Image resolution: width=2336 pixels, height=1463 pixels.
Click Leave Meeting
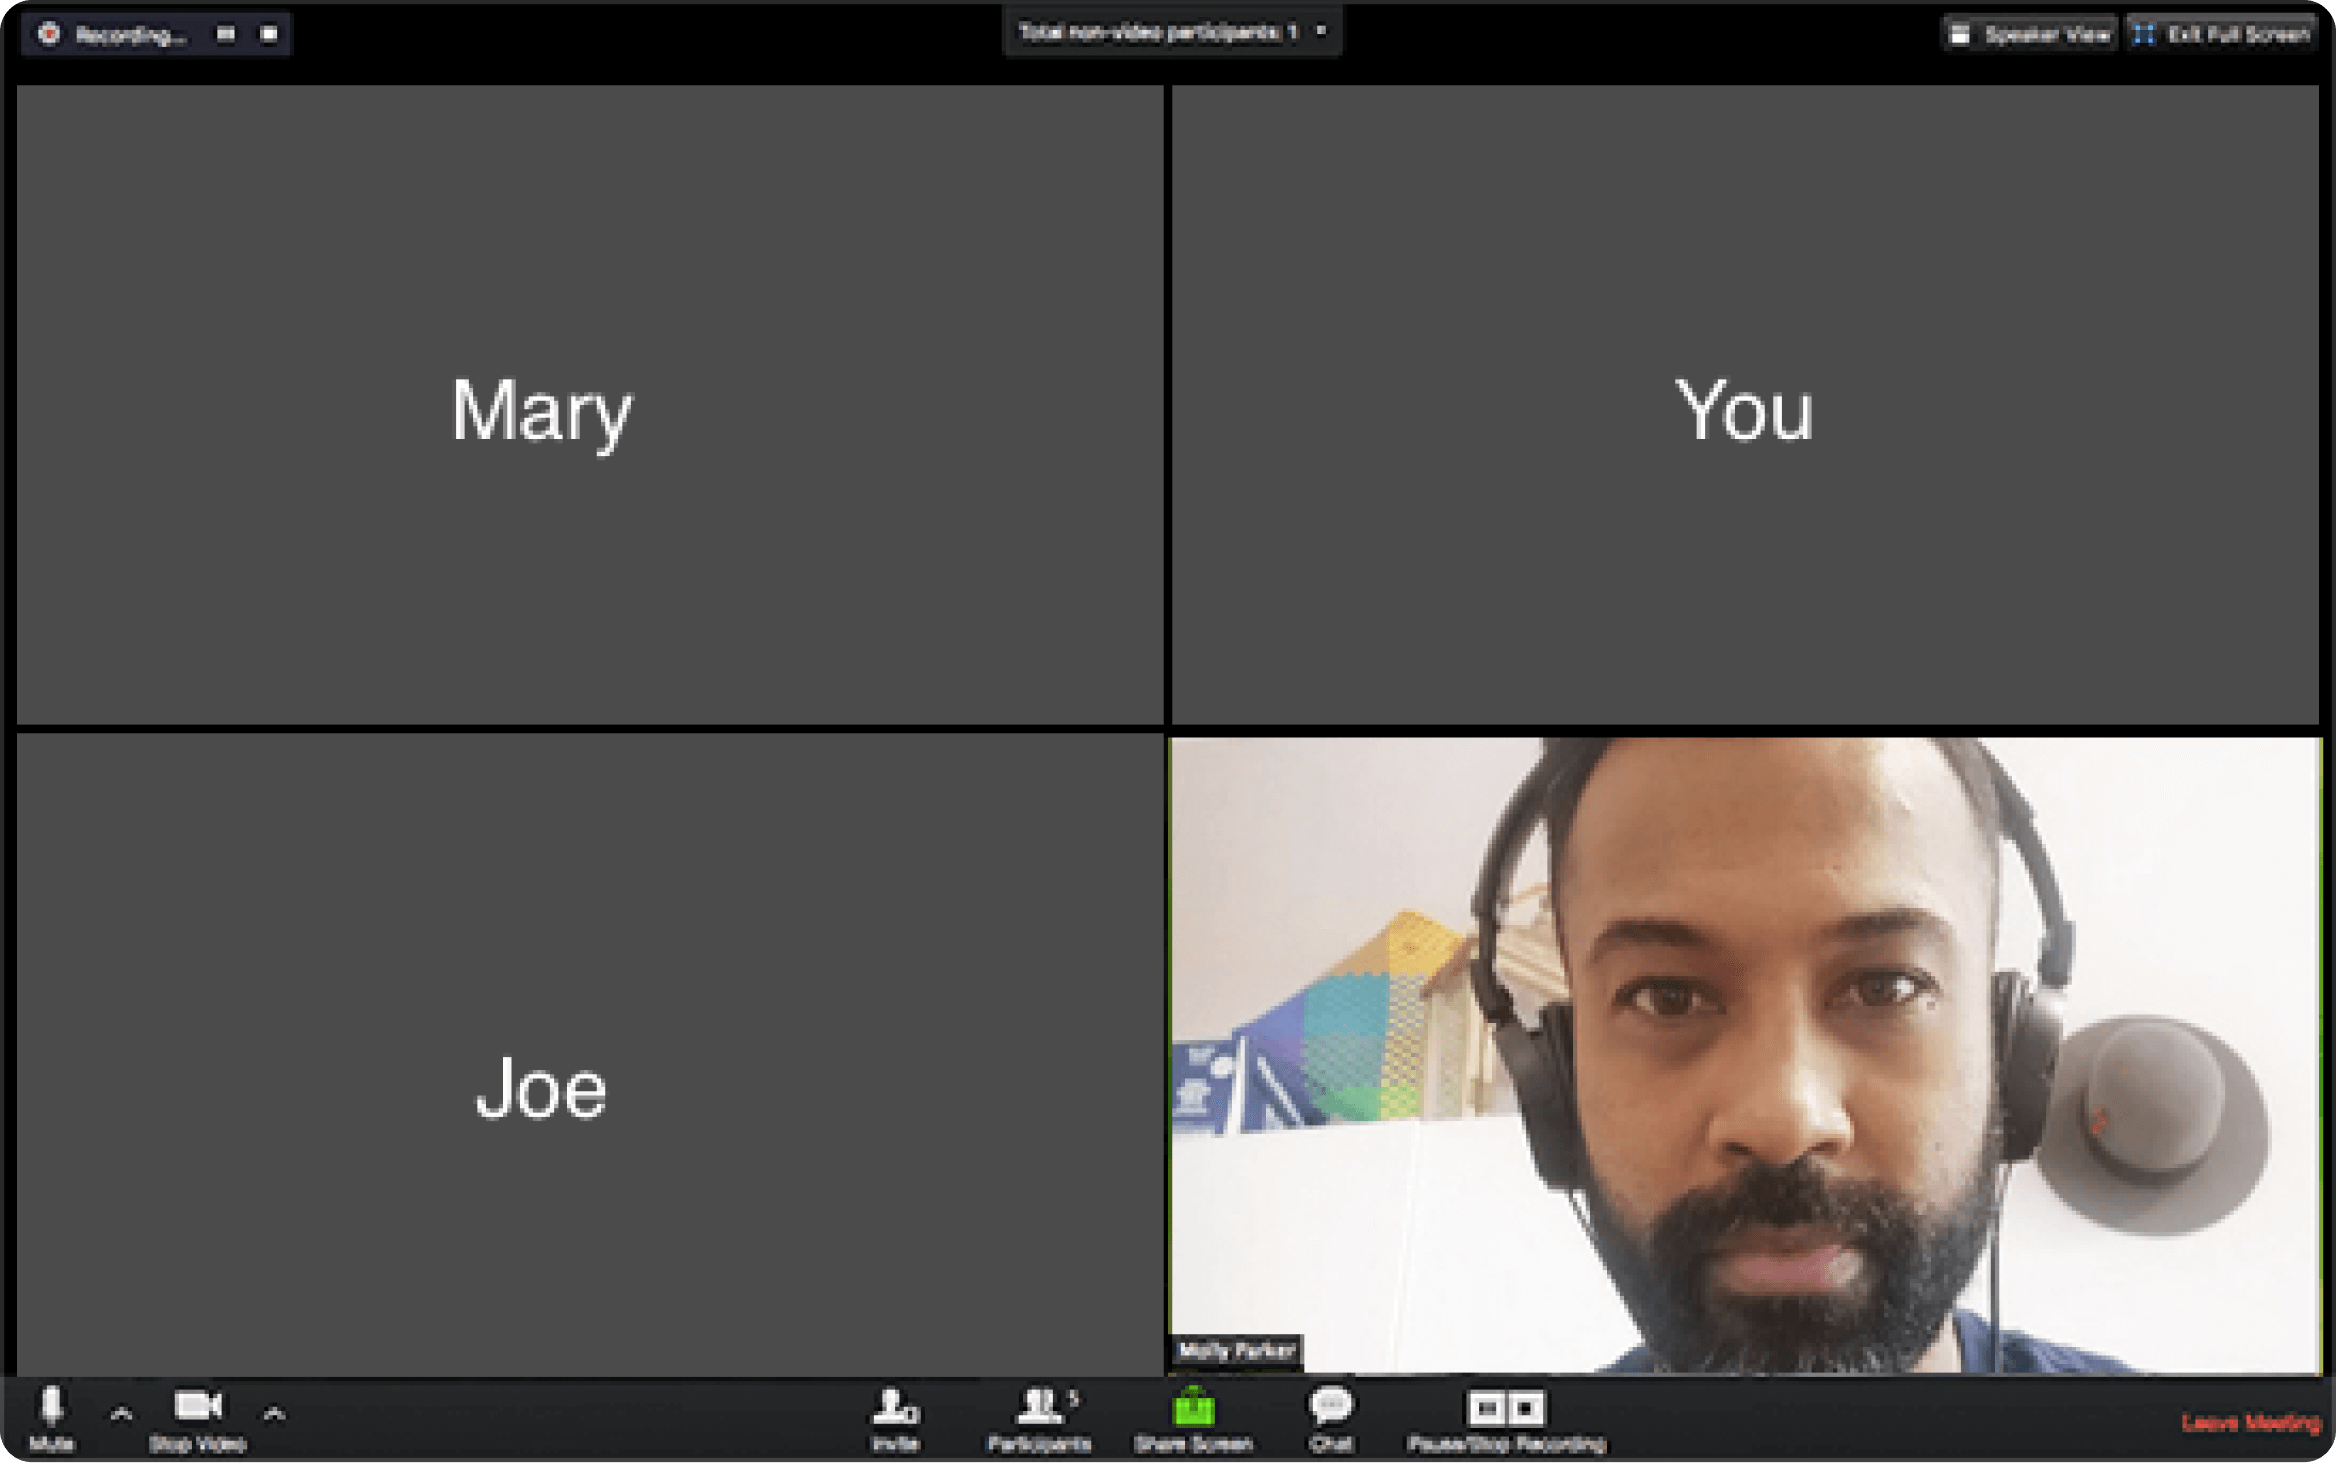click(2250, 1422)
